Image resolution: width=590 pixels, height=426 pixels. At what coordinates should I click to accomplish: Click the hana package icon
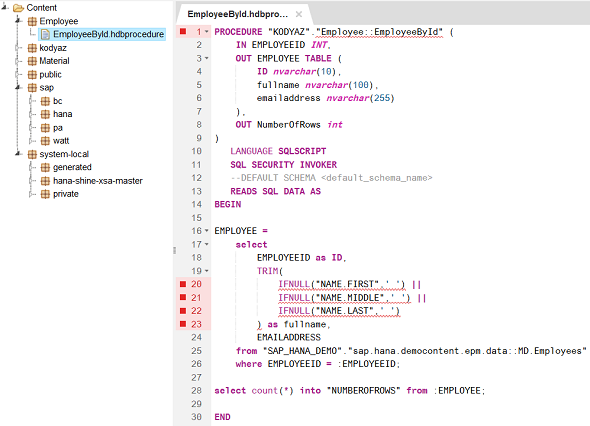click(45, 114)
